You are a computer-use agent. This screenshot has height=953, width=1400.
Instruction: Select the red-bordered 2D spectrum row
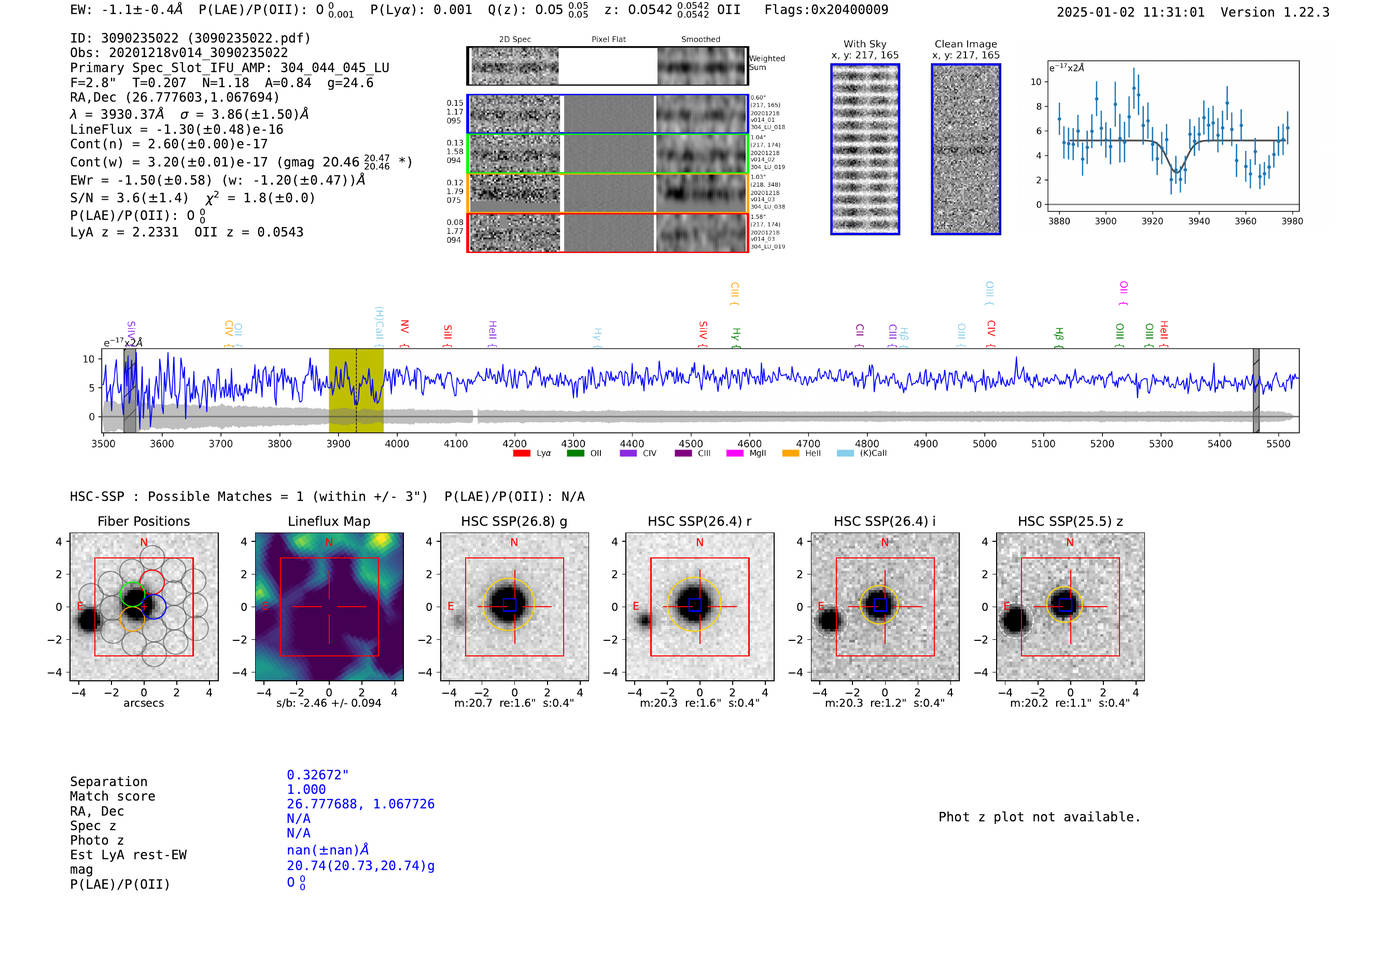[608, 232]
